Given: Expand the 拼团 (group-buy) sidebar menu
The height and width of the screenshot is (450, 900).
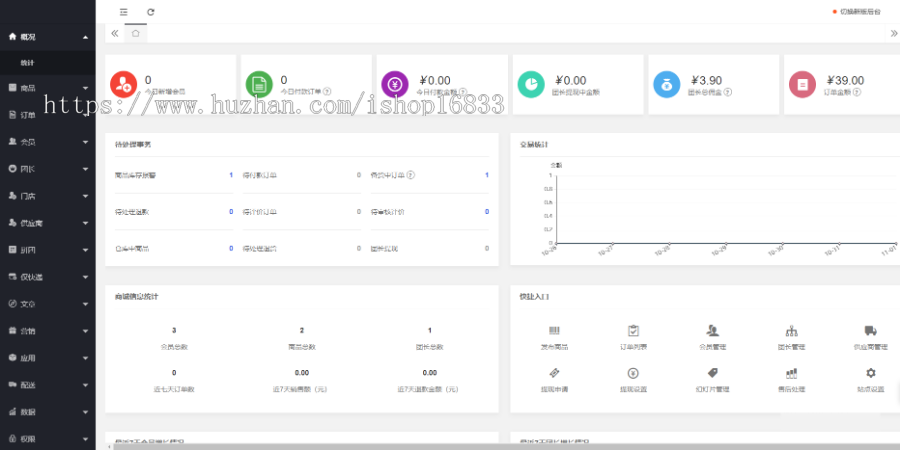Looking at the screenshot, I should pos(48,250).
